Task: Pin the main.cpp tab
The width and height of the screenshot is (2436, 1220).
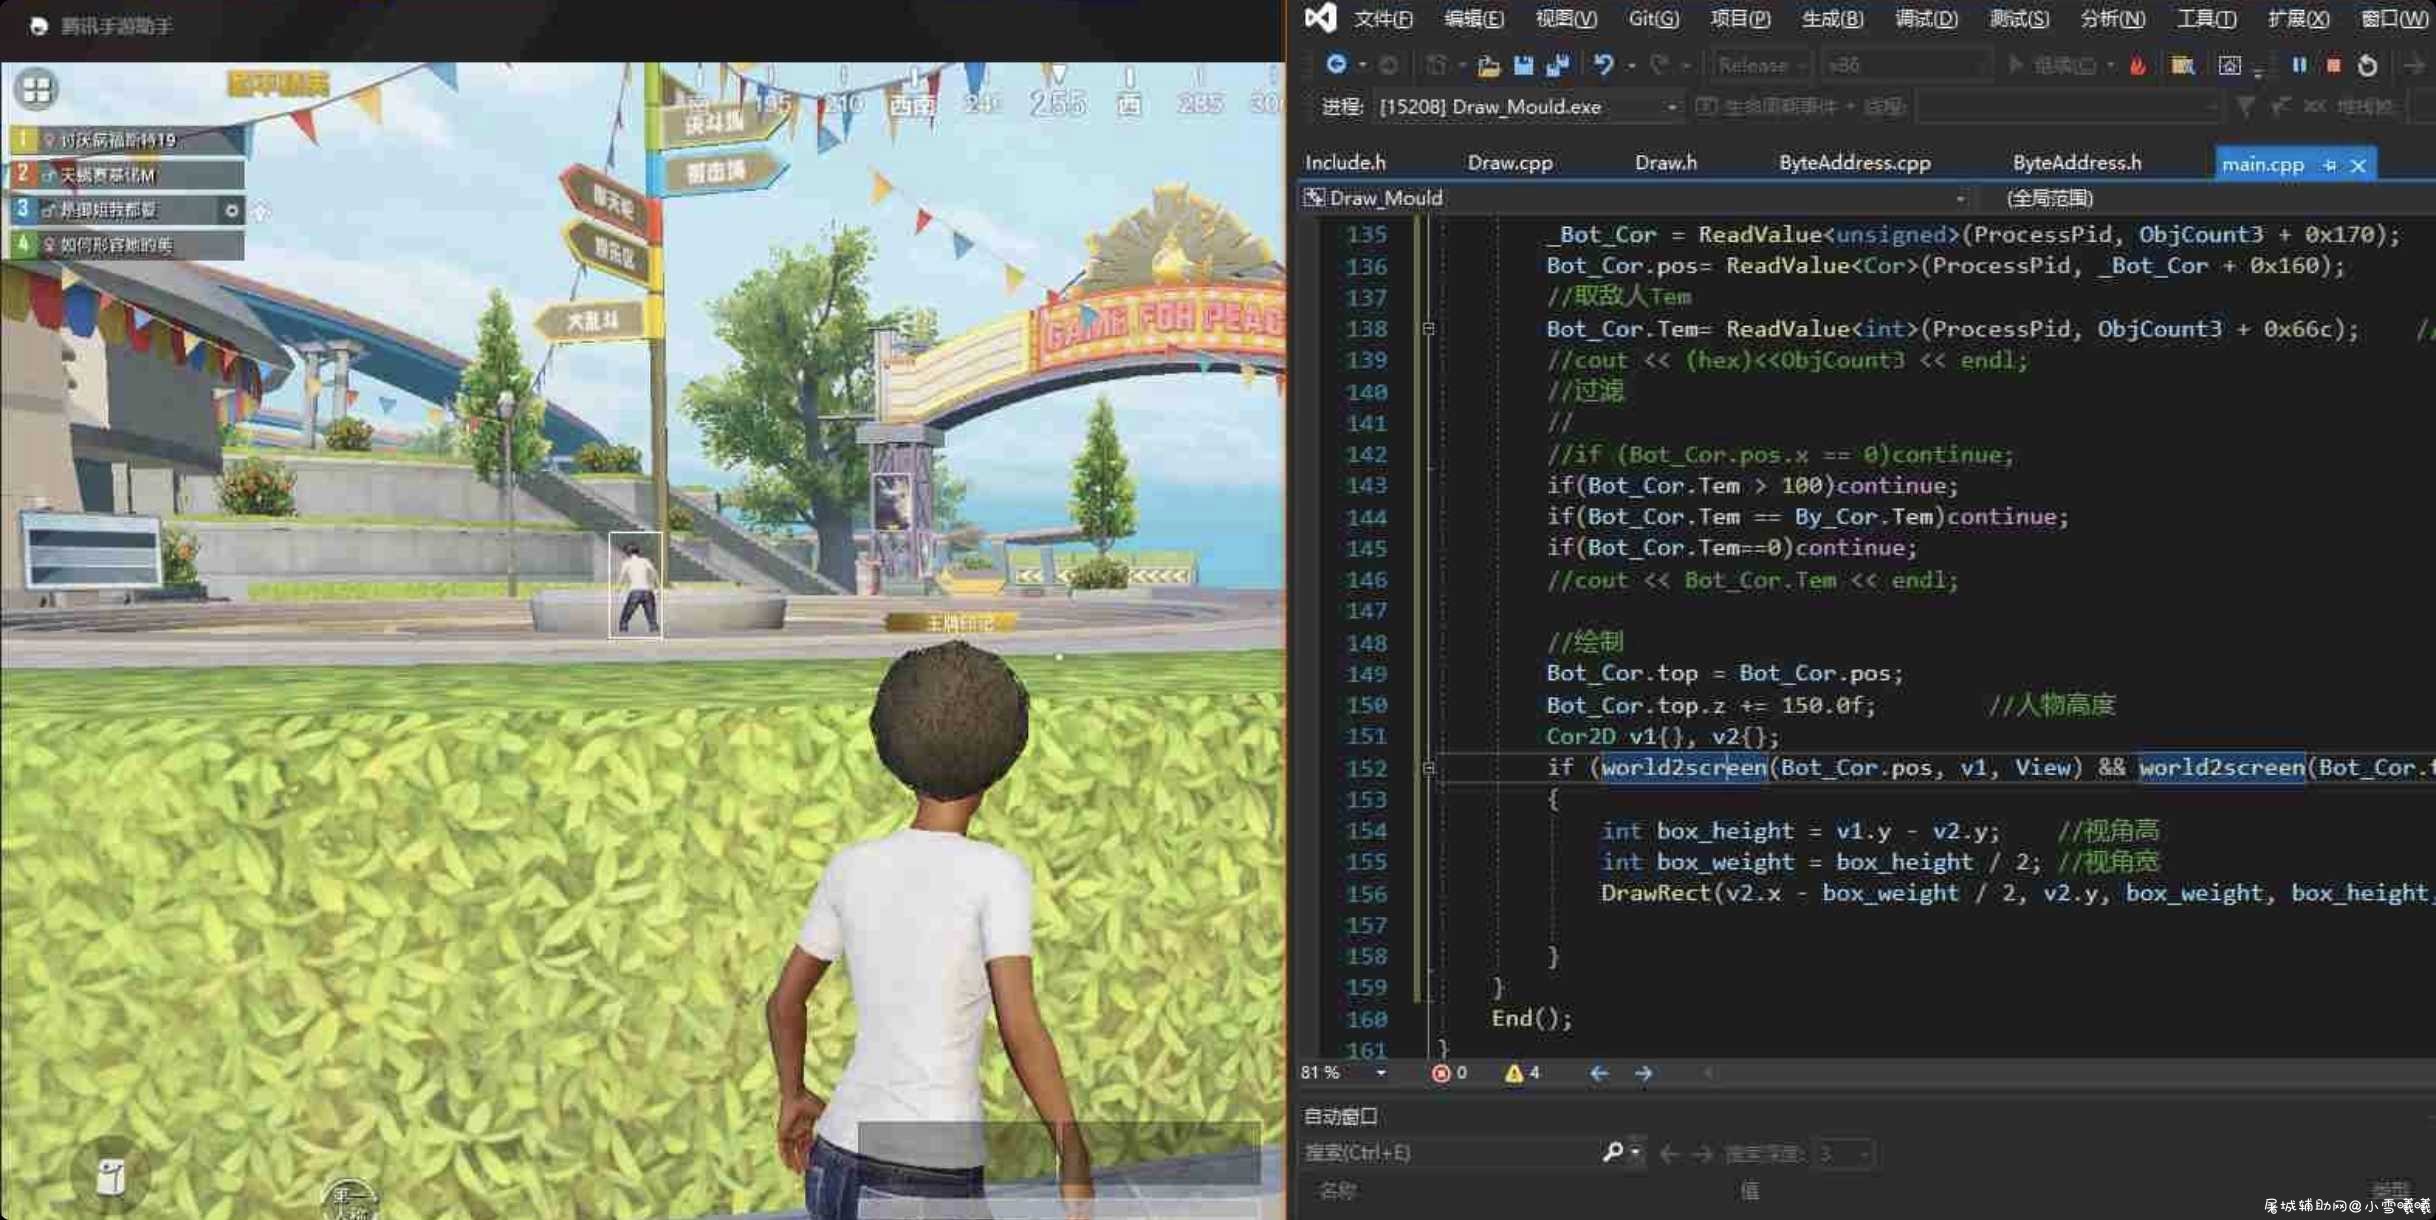Action: click(x=2329, y=166)
